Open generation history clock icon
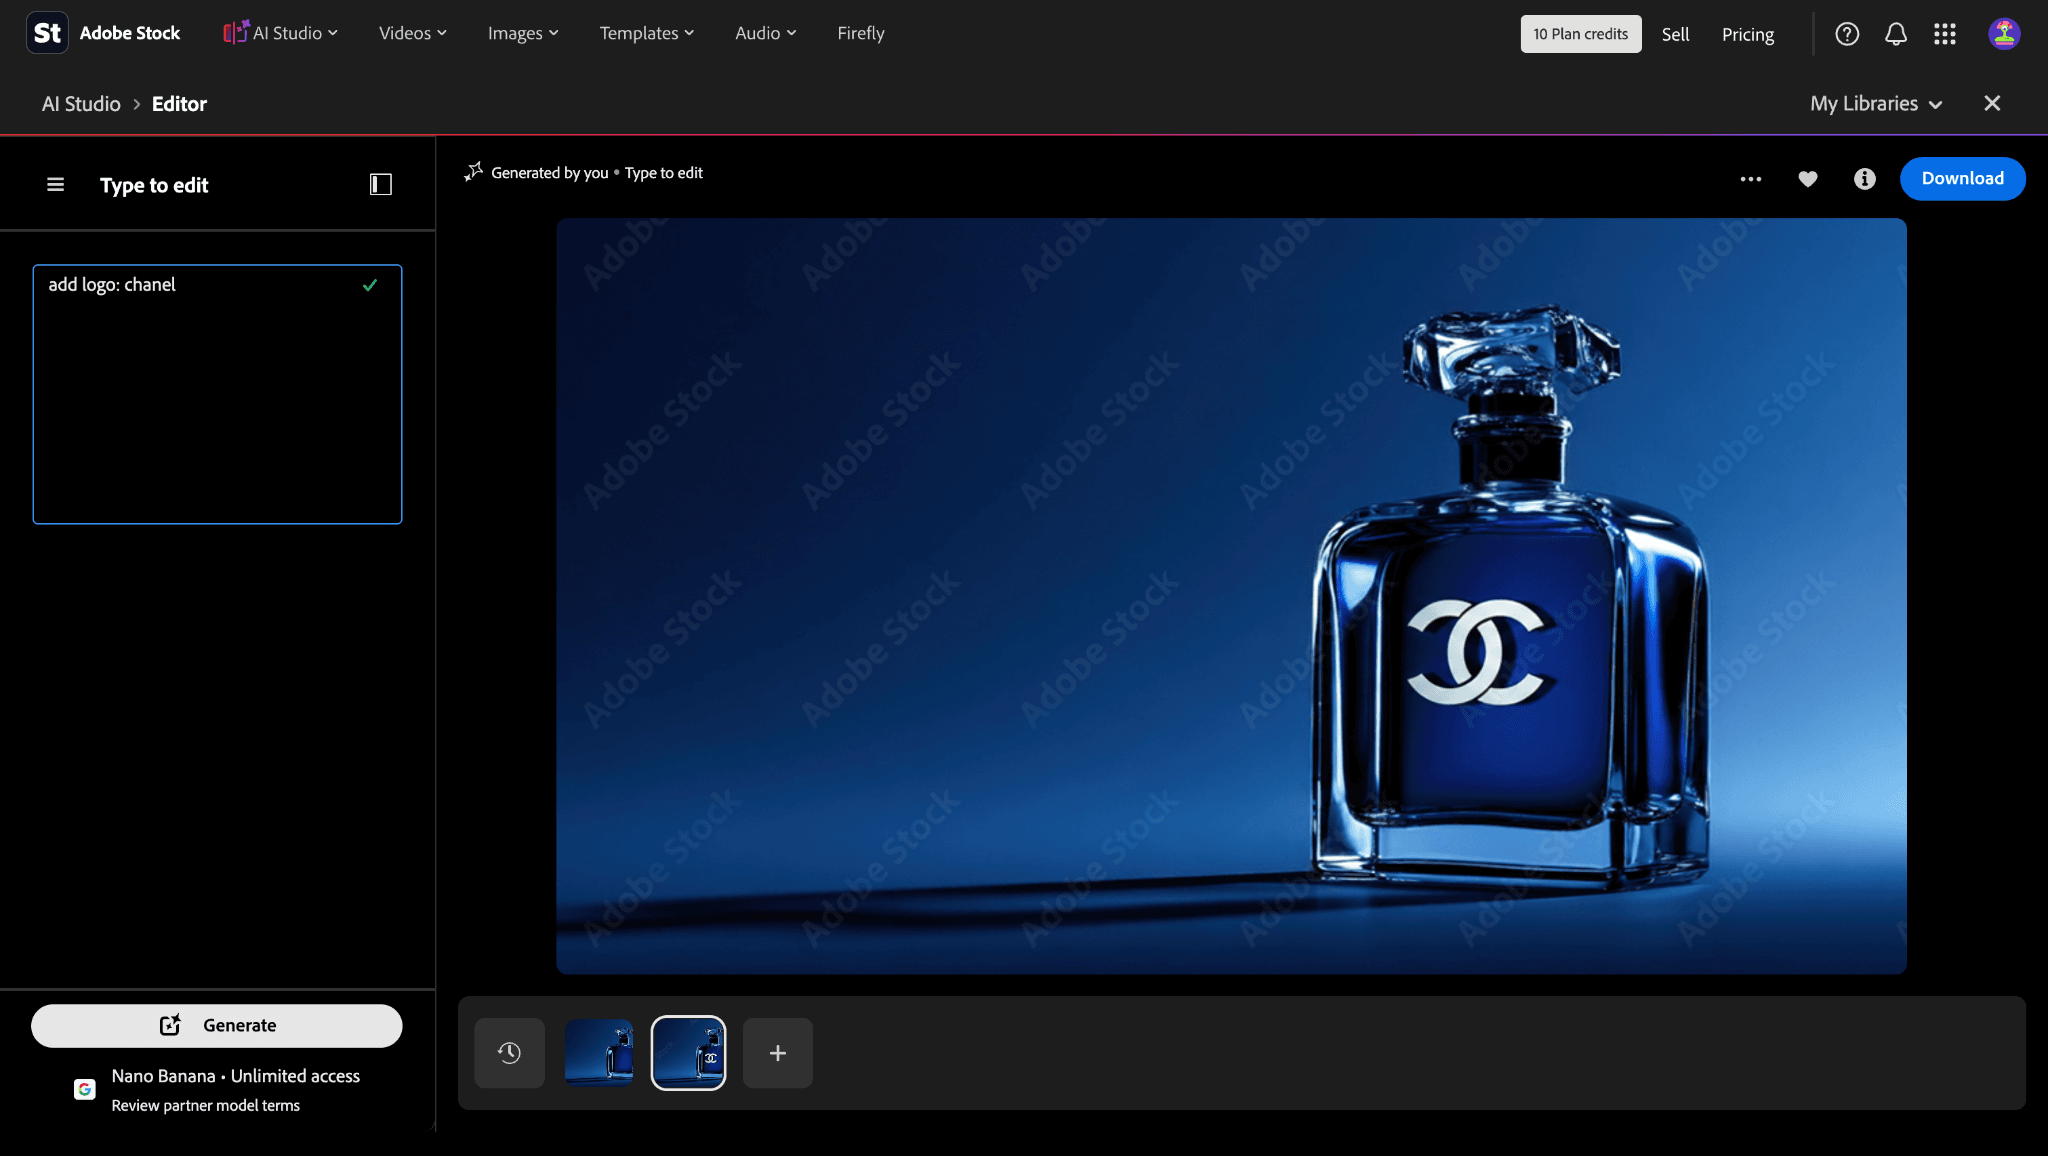2048x1156 pixels. (510, 1053)
